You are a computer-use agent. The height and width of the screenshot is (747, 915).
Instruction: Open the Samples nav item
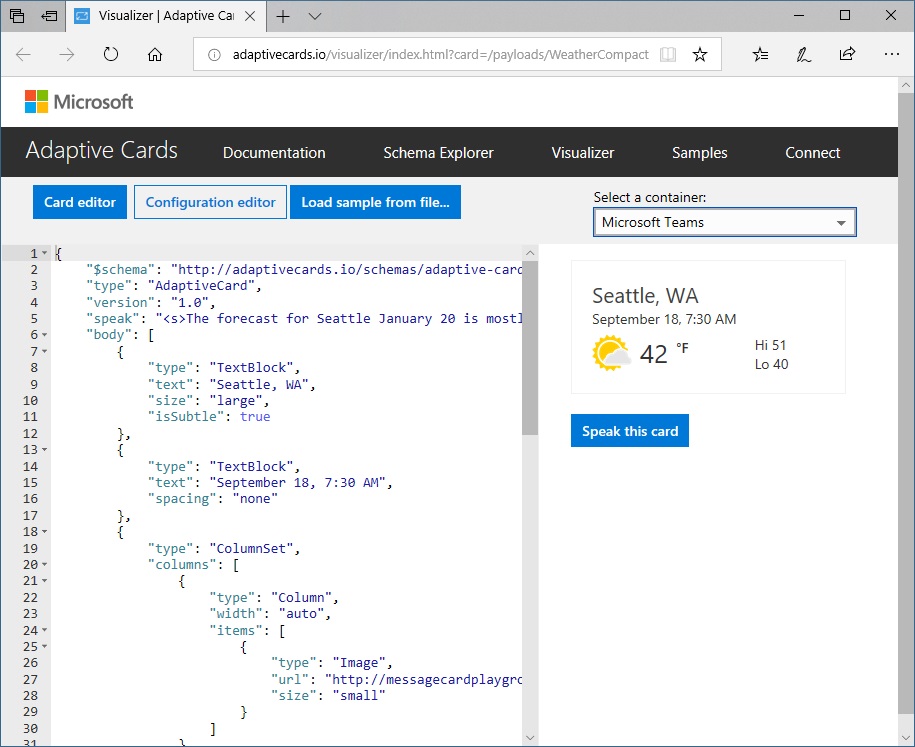pyautogui.click(x=699, y=153)
